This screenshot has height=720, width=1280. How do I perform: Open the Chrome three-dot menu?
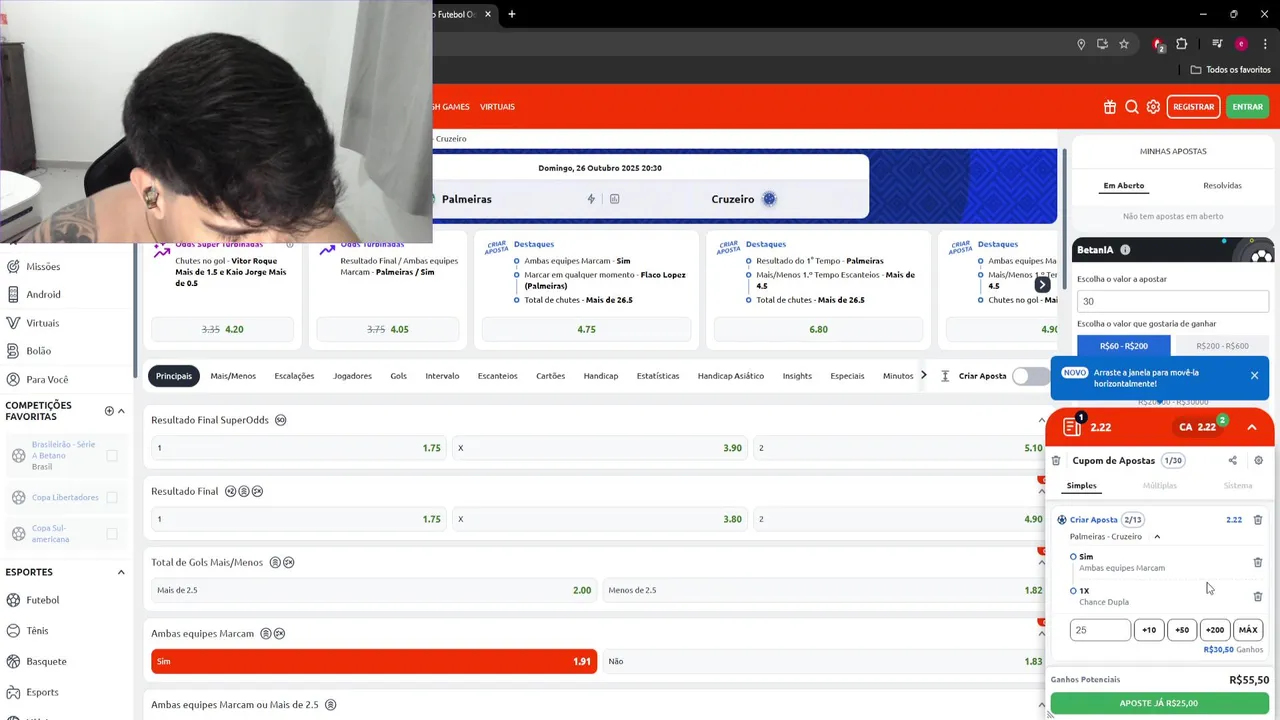pyautogui.click(x=1263, y=44)
